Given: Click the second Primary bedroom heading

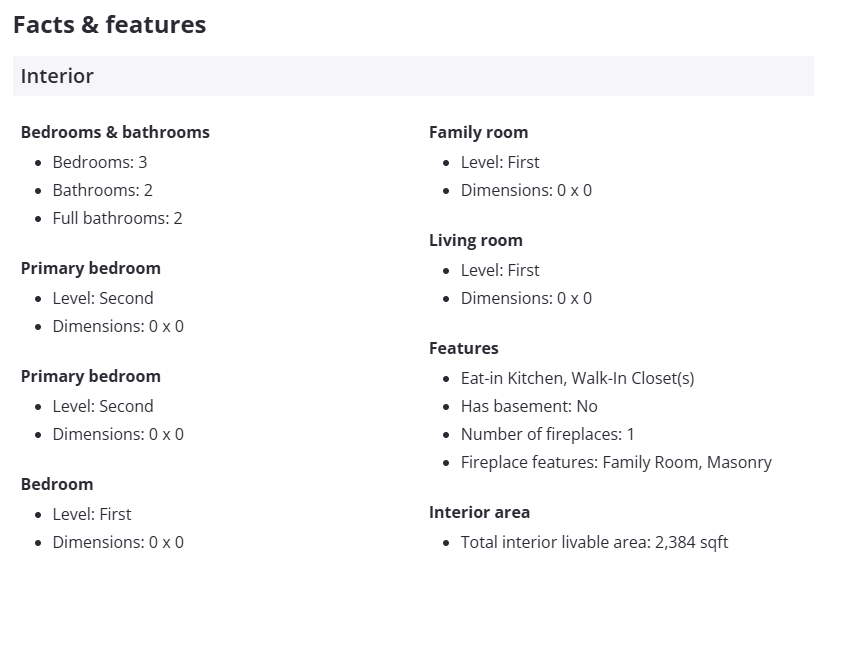Looking at the screenshot, I should point(90,376).
